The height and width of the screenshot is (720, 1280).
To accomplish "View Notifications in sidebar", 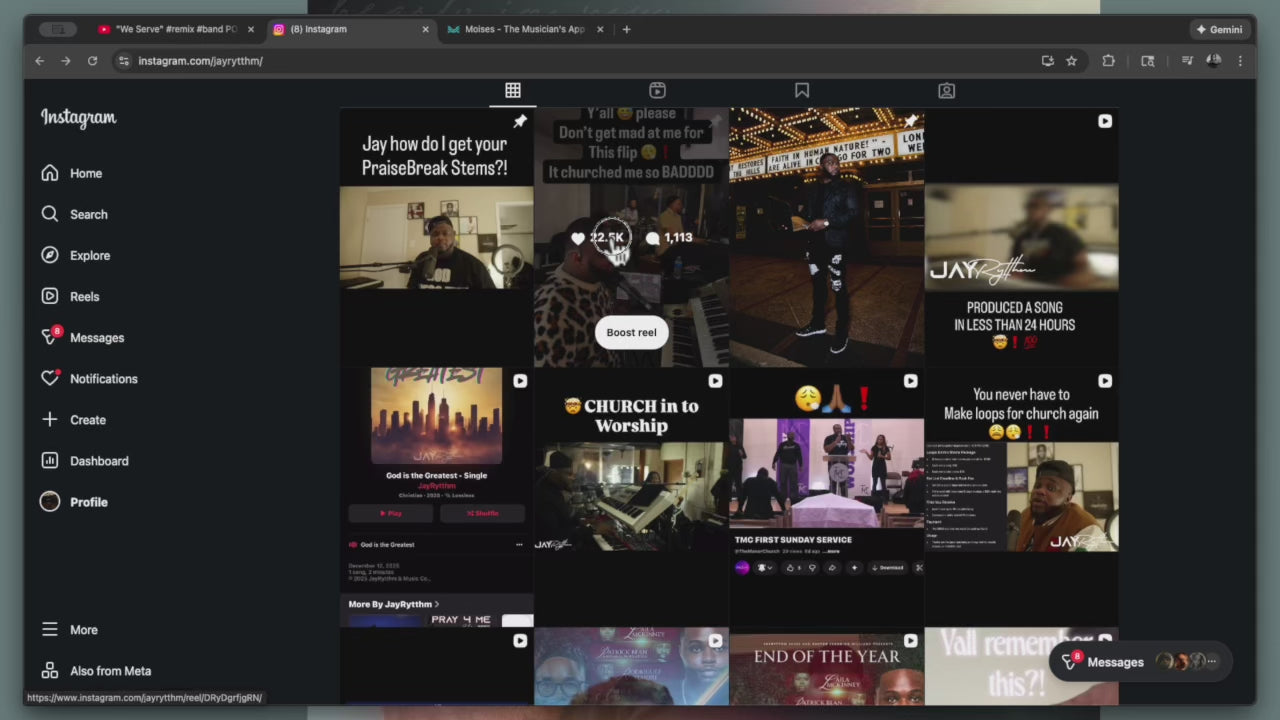I will (x=103, y=378).
